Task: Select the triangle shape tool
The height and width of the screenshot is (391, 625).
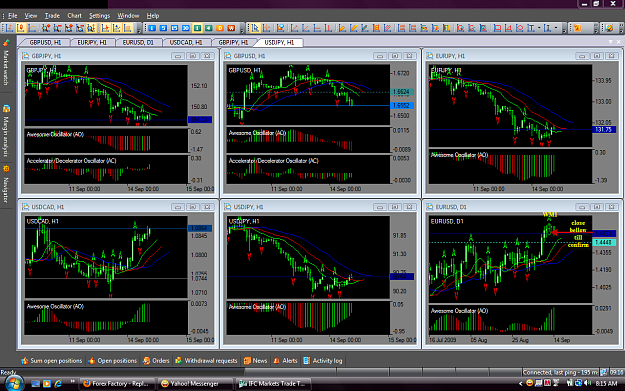Action: click(x=509, y=28)
